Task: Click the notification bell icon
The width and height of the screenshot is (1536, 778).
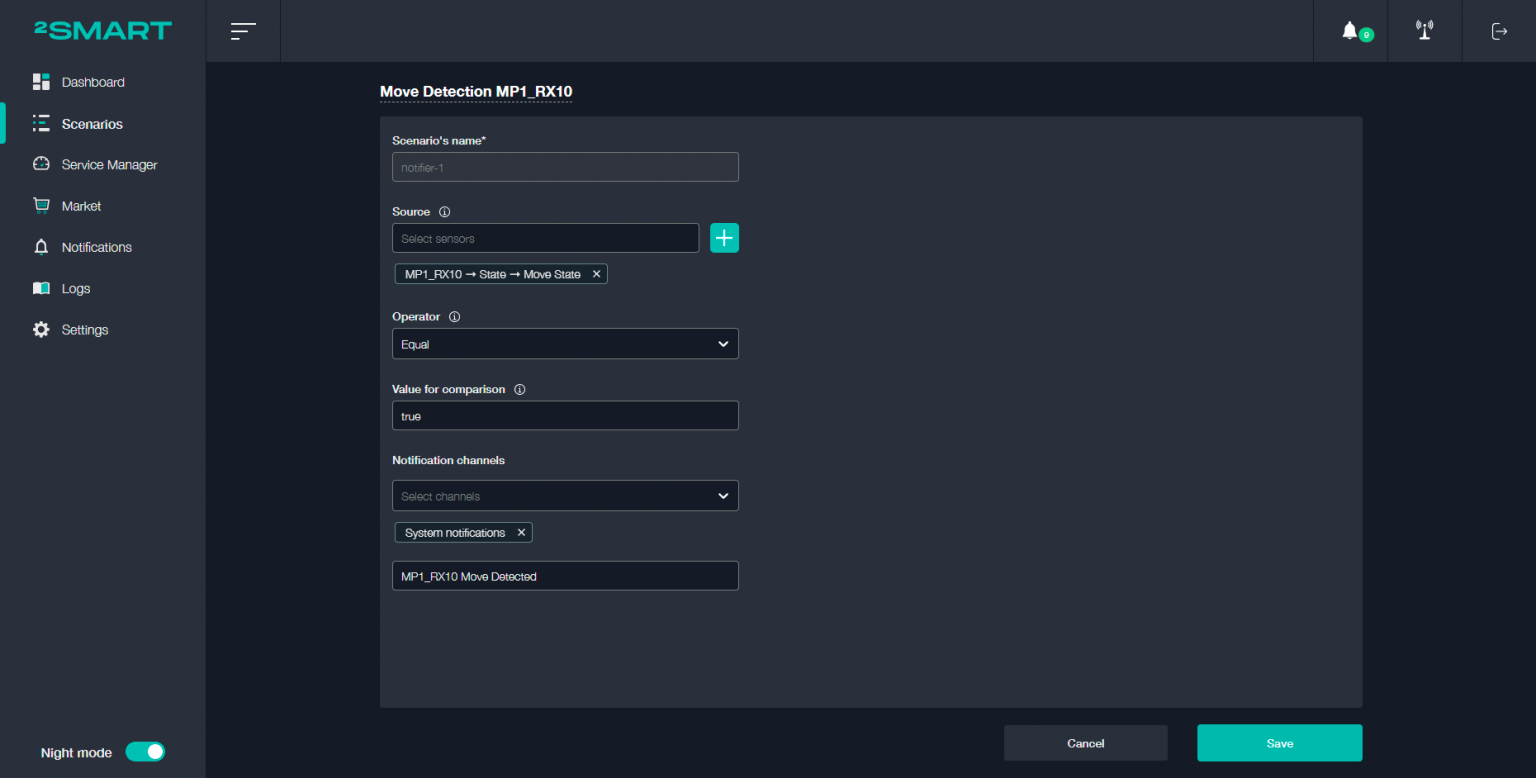Action: point(1350,30)
